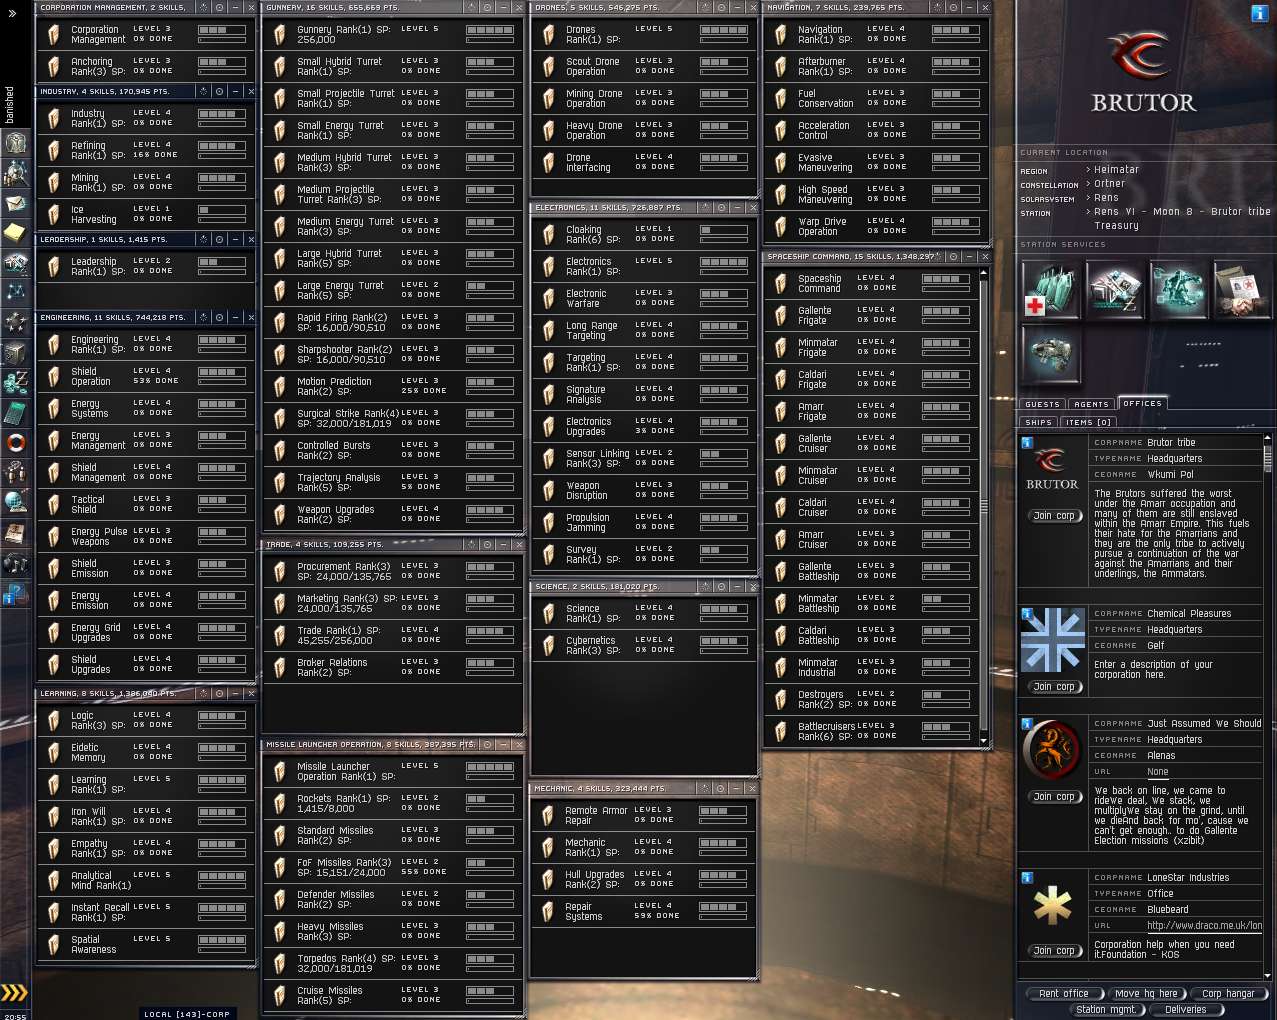Click the blue info icon at top-right corner
This screenshot has width=1277, height=1020.
click(x=1260, y=13)
